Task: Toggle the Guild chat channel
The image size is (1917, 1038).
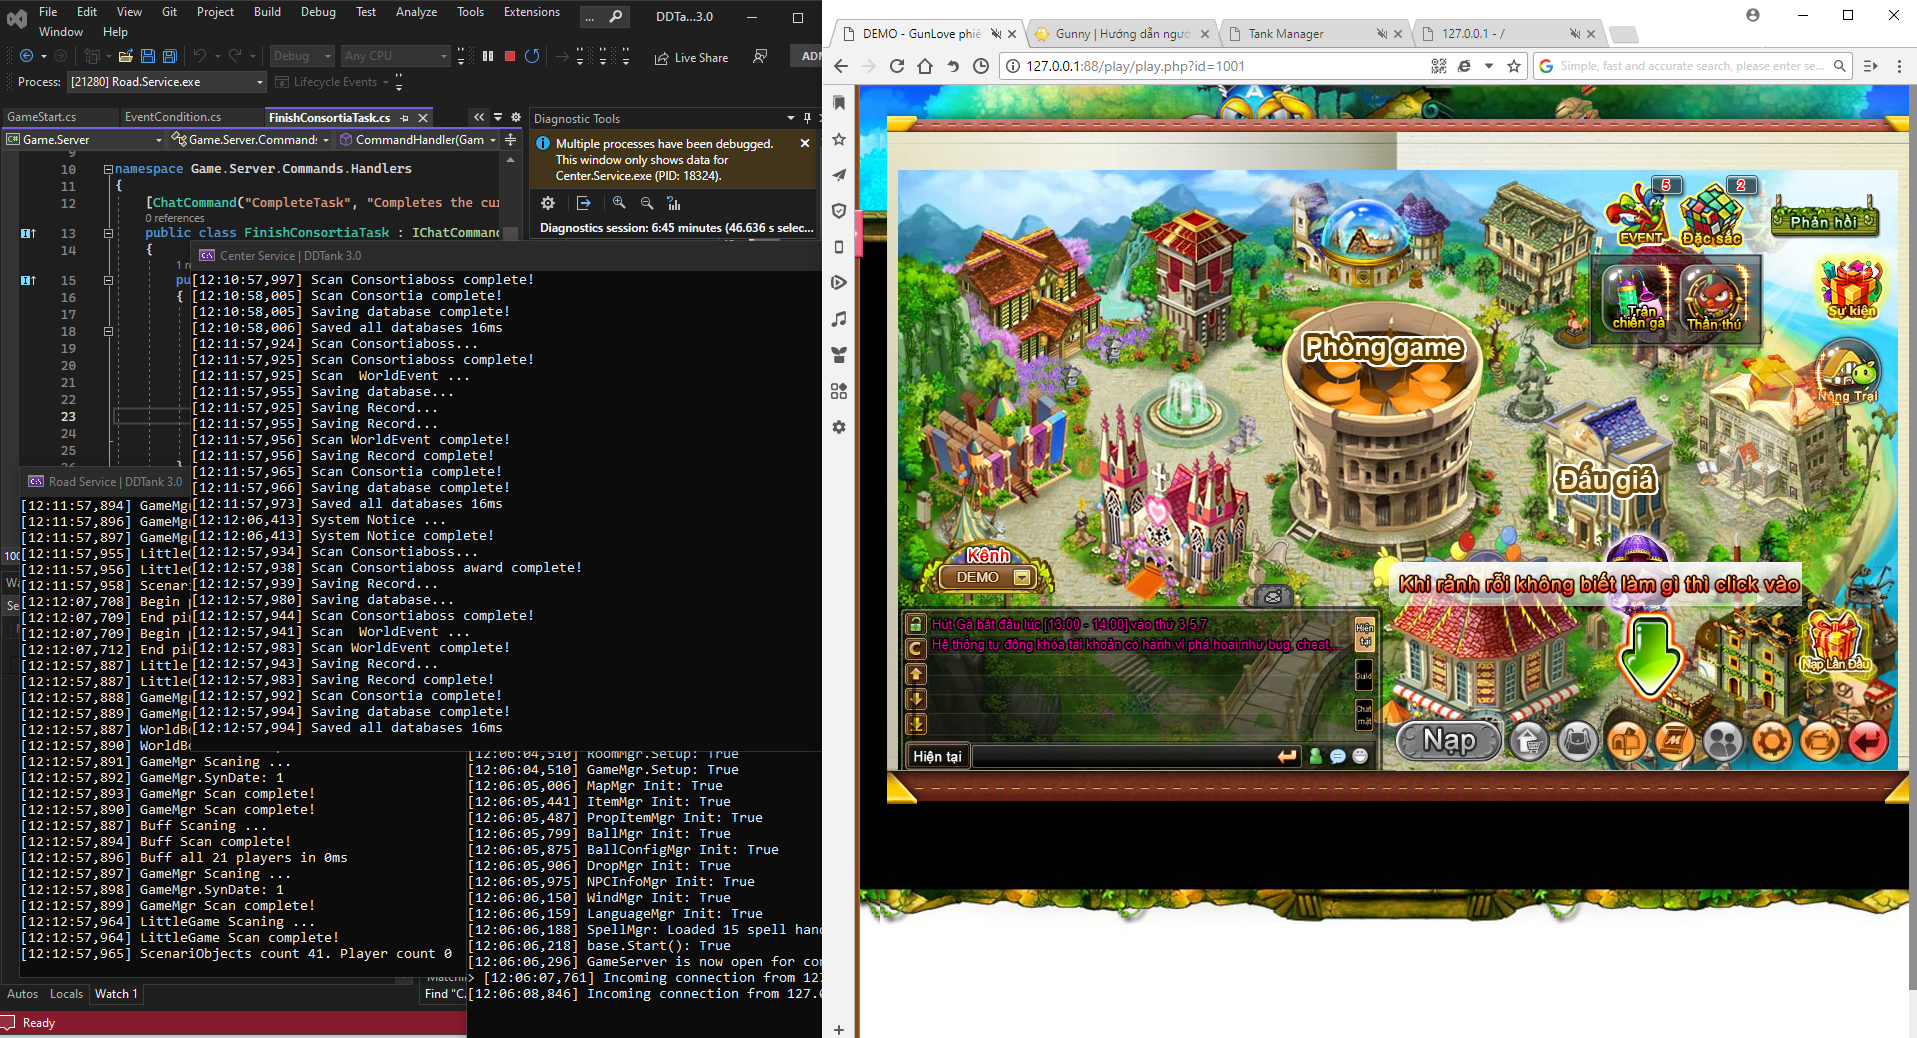Action: click(1364, 675)
